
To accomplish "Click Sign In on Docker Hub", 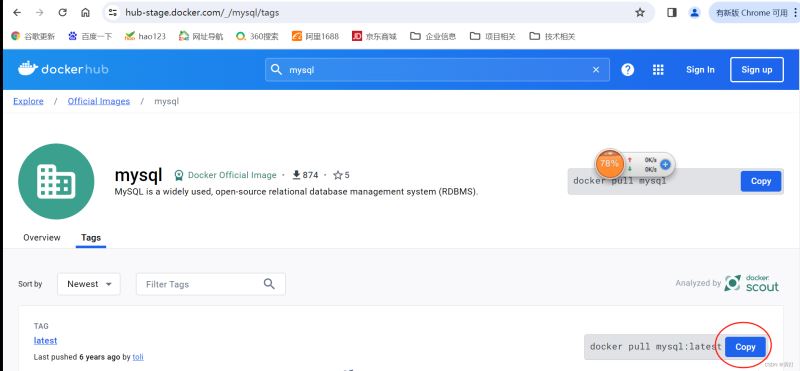I will coord(700,70).
